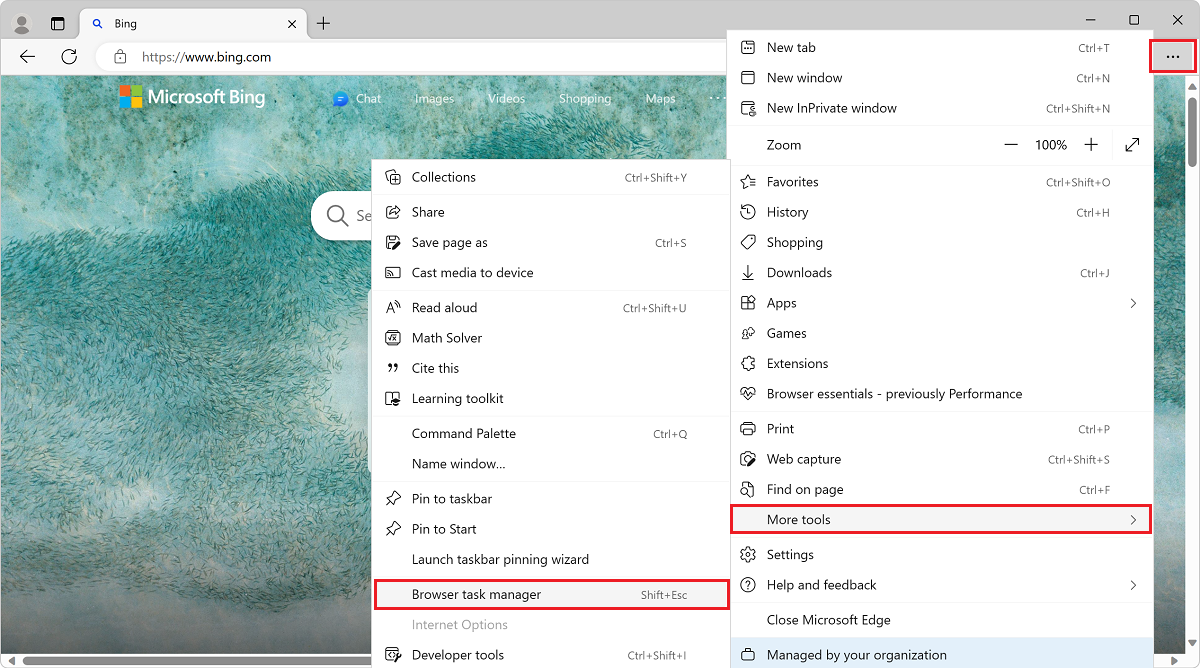The height and width of the screenshot is (668, 1200).
Task: Click the browser back navigation arrow
Action: [x=27, y=57]
